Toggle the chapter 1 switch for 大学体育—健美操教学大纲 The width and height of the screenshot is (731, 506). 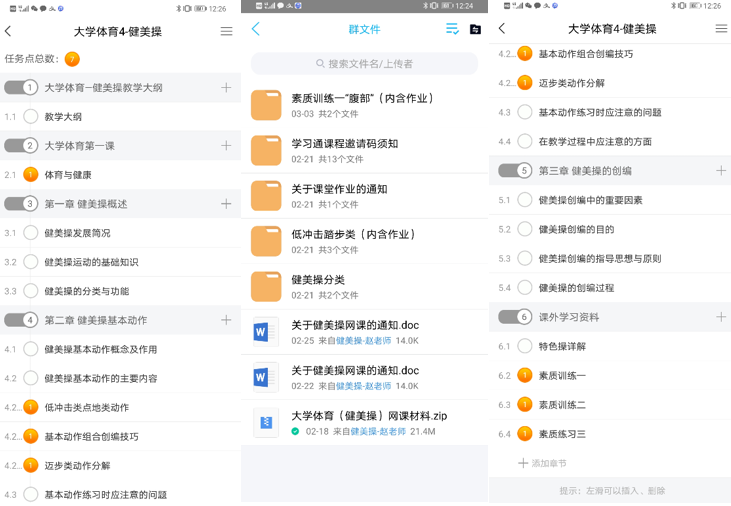[x=21, y=88]
